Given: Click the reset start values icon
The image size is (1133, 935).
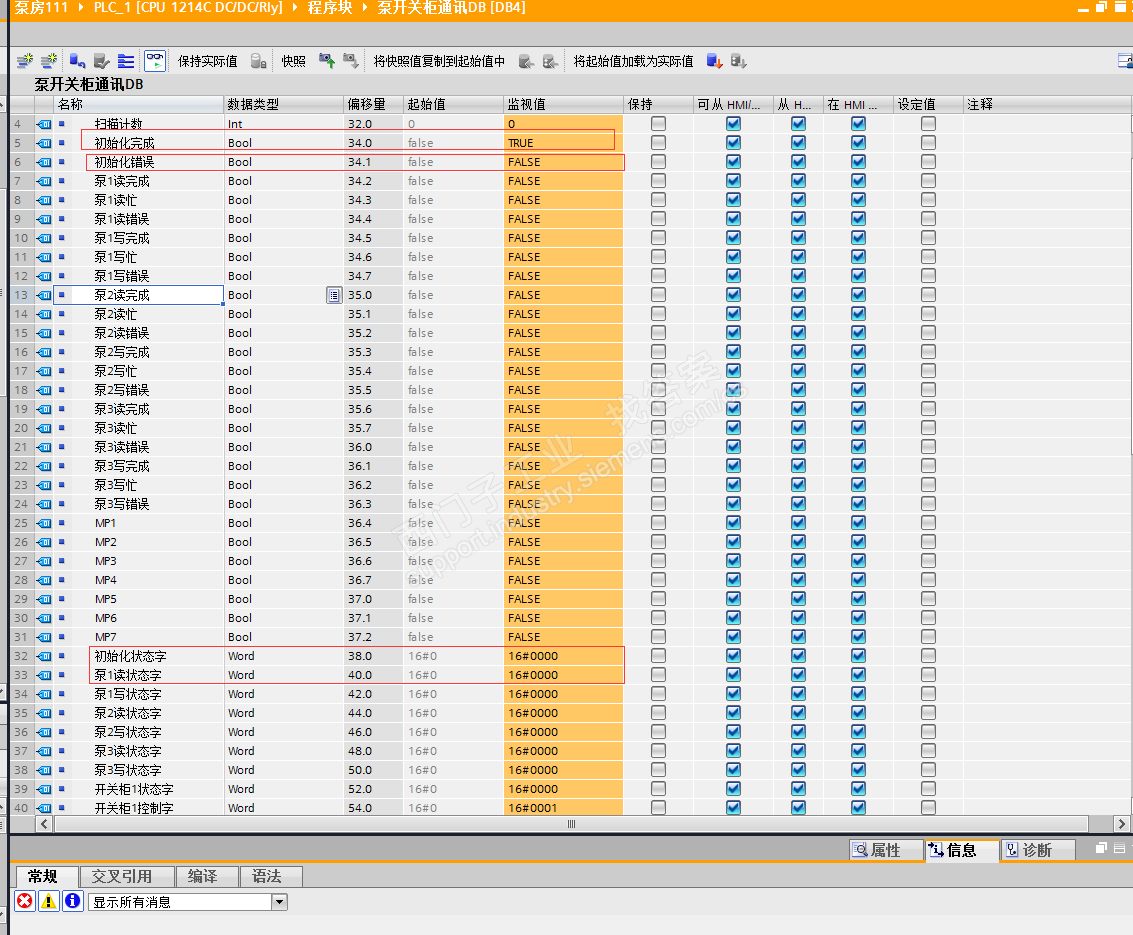Looking at the screenshot, I should point(77,61).
